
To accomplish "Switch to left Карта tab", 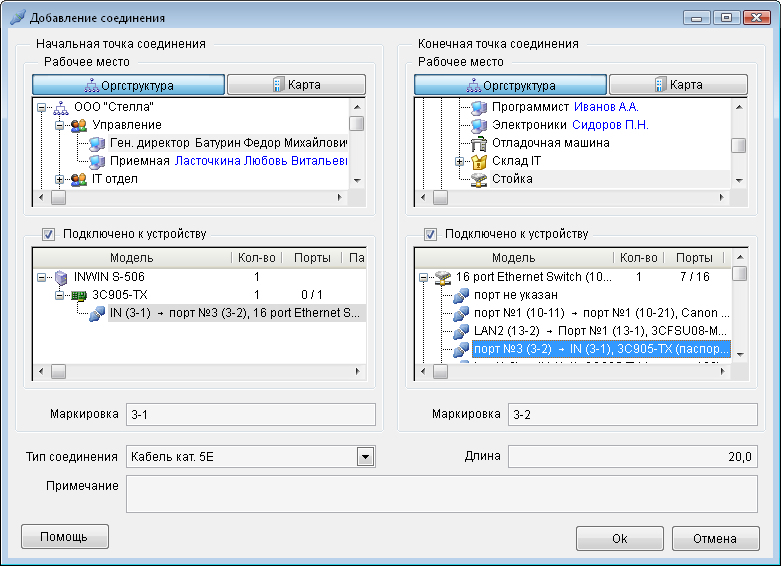I will point(296,85).
